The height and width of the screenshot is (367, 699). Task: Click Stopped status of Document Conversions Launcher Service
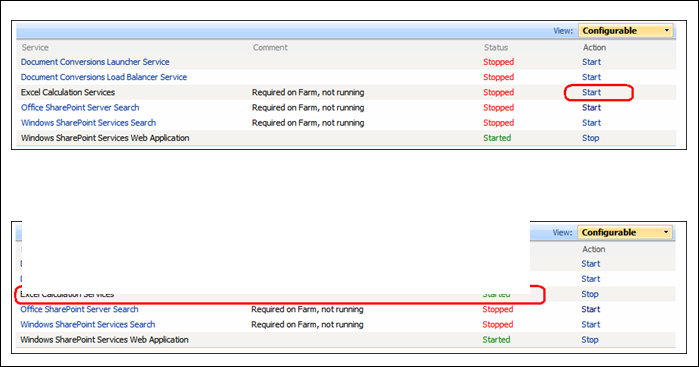[x=498, y=62]
